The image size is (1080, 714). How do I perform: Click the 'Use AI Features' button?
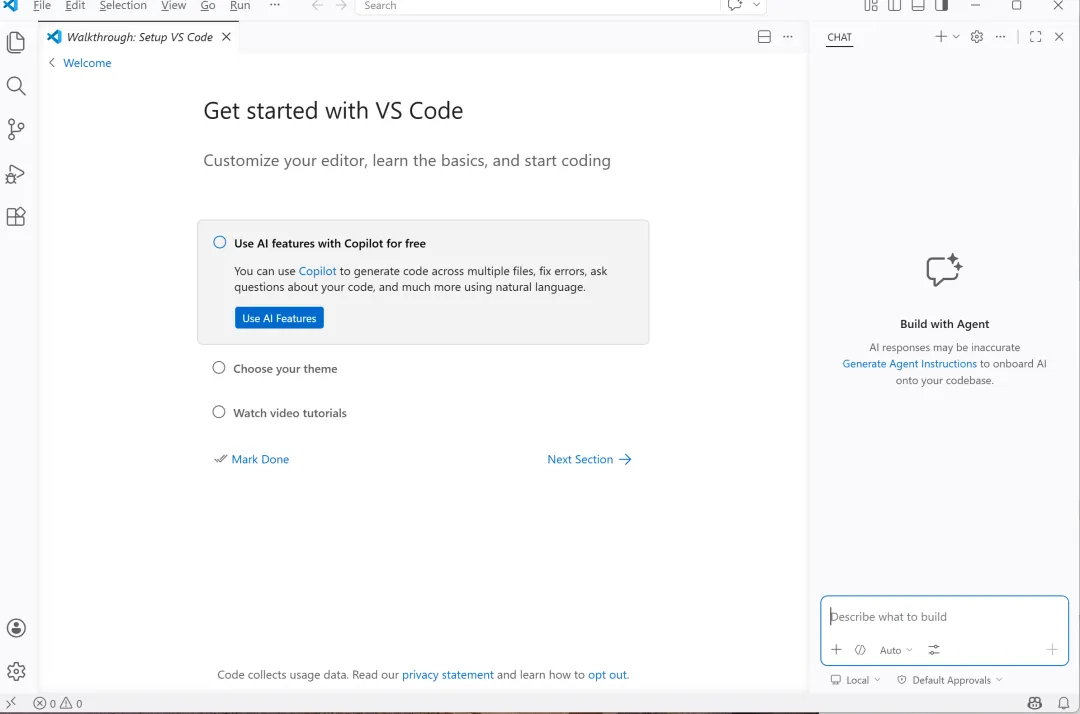pyautogui.click(x=279, y=318)
